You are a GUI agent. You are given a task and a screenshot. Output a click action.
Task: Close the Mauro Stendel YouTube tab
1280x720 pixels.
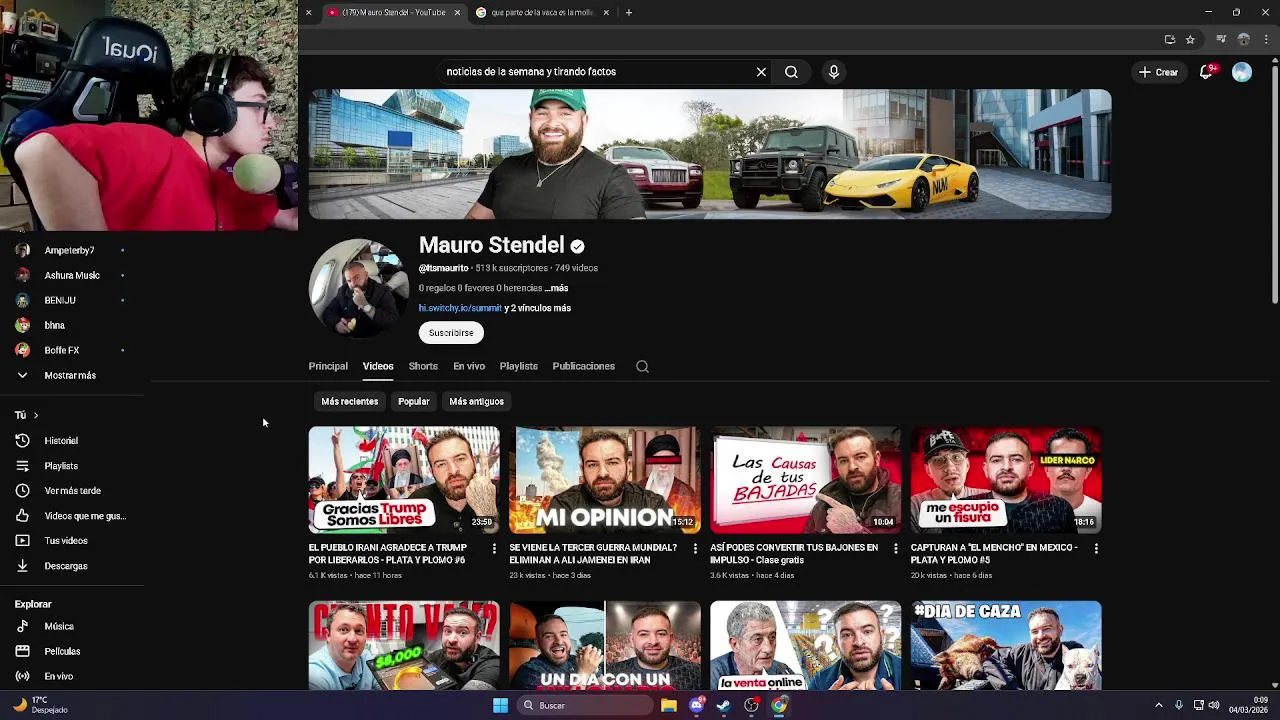457,12
